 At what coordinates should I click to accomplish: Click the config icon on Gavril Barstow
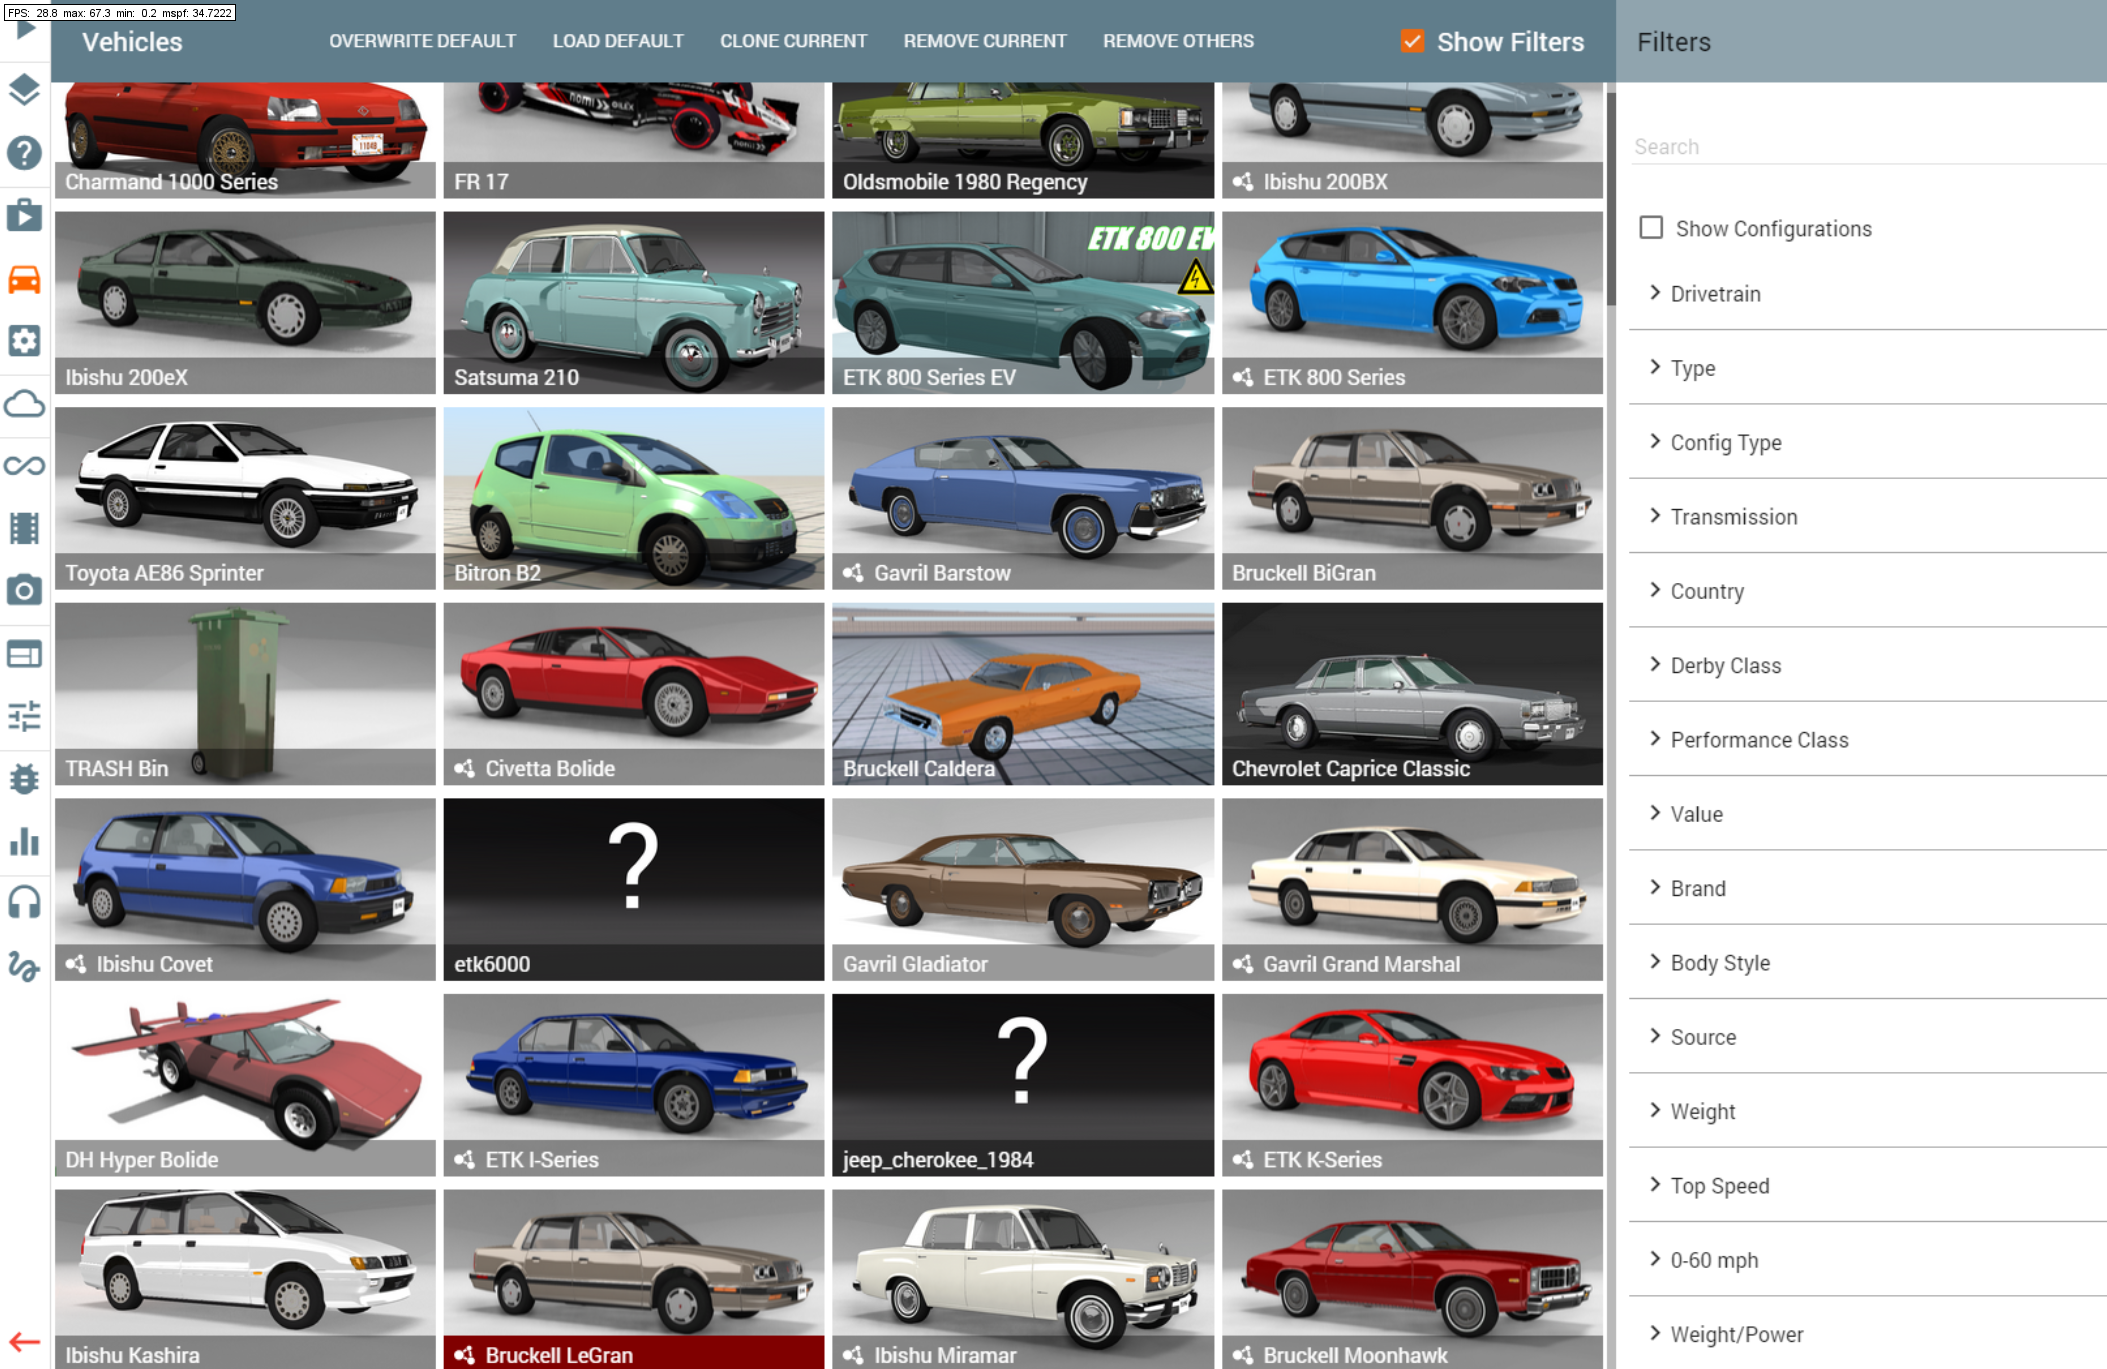coord(853,573)
